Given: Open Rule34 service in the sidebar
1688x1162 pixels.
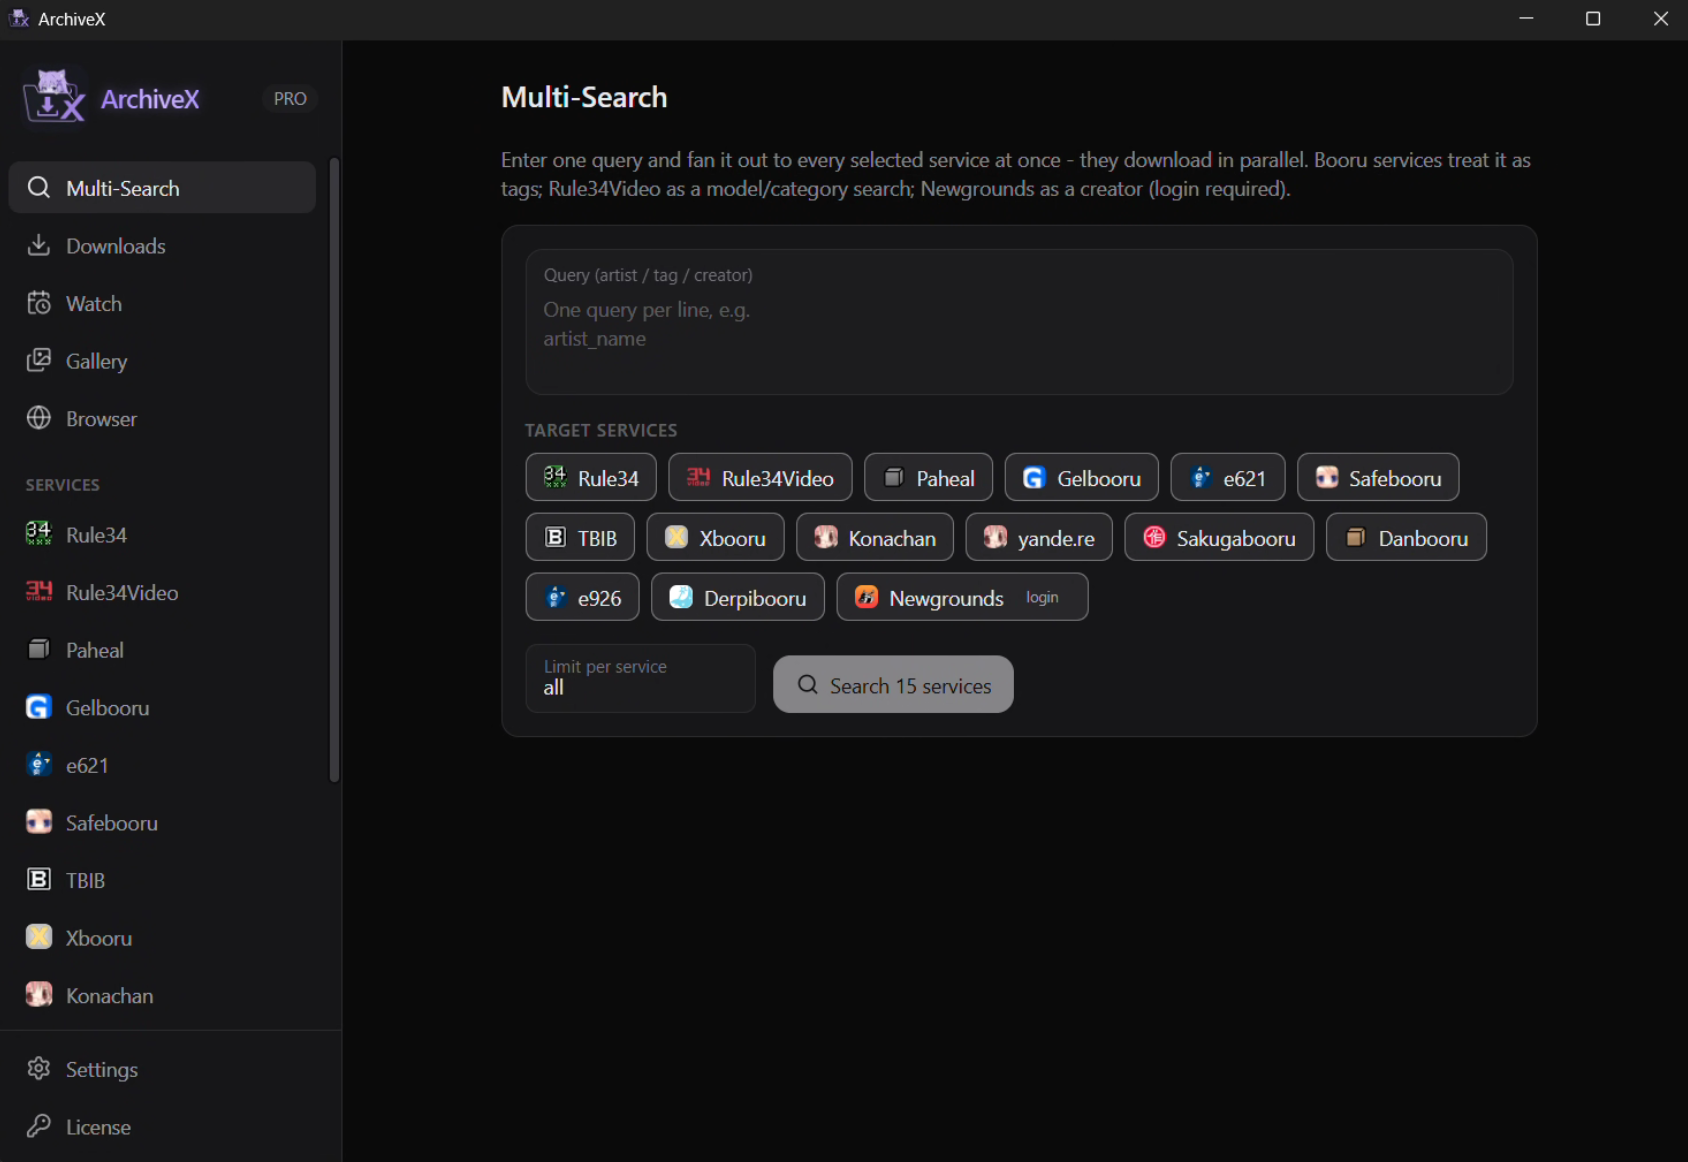Looking at the screenshot, I should pos(162,535).
